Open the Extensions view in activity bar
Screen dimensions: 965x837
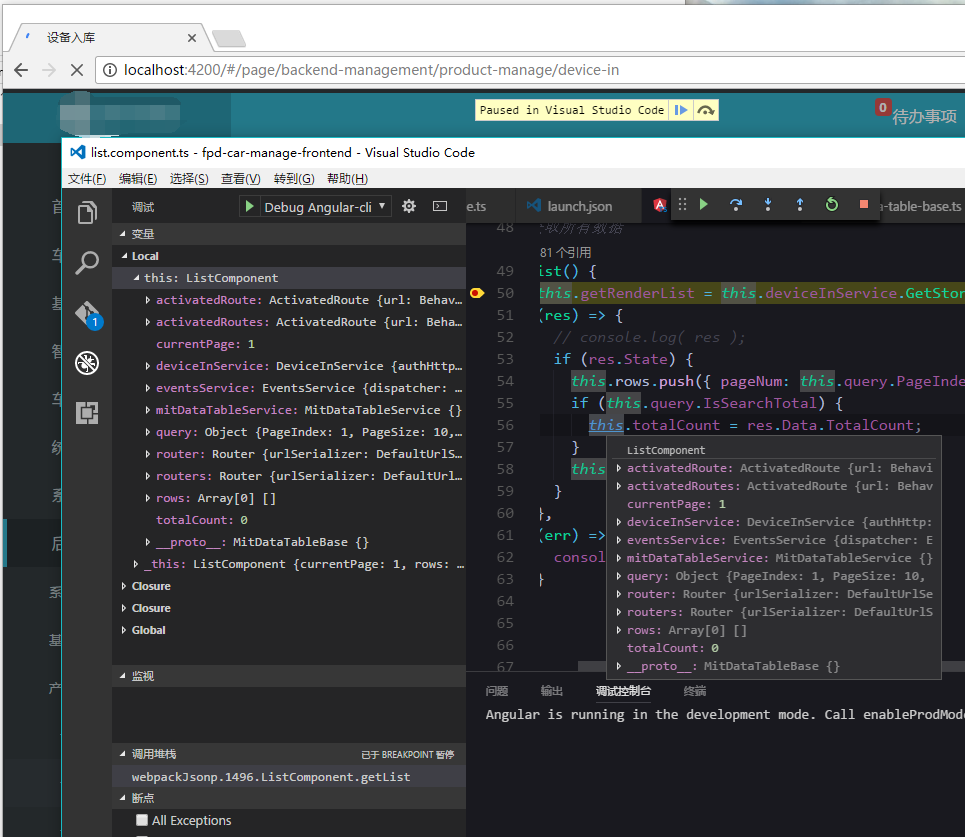(x=87, y=412)
